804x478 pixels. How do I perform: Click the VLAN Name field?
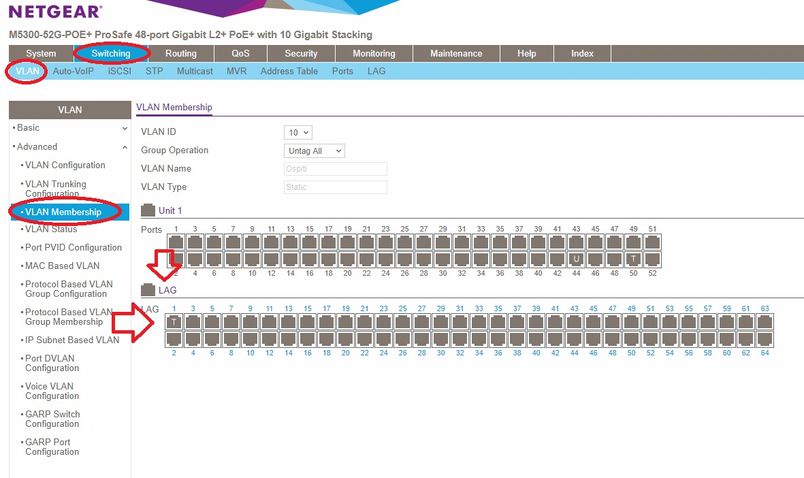coord(335,169)
